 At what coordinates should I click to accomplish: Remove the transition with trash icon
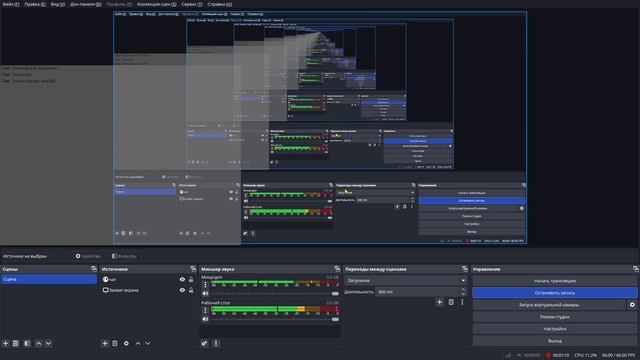451,302
